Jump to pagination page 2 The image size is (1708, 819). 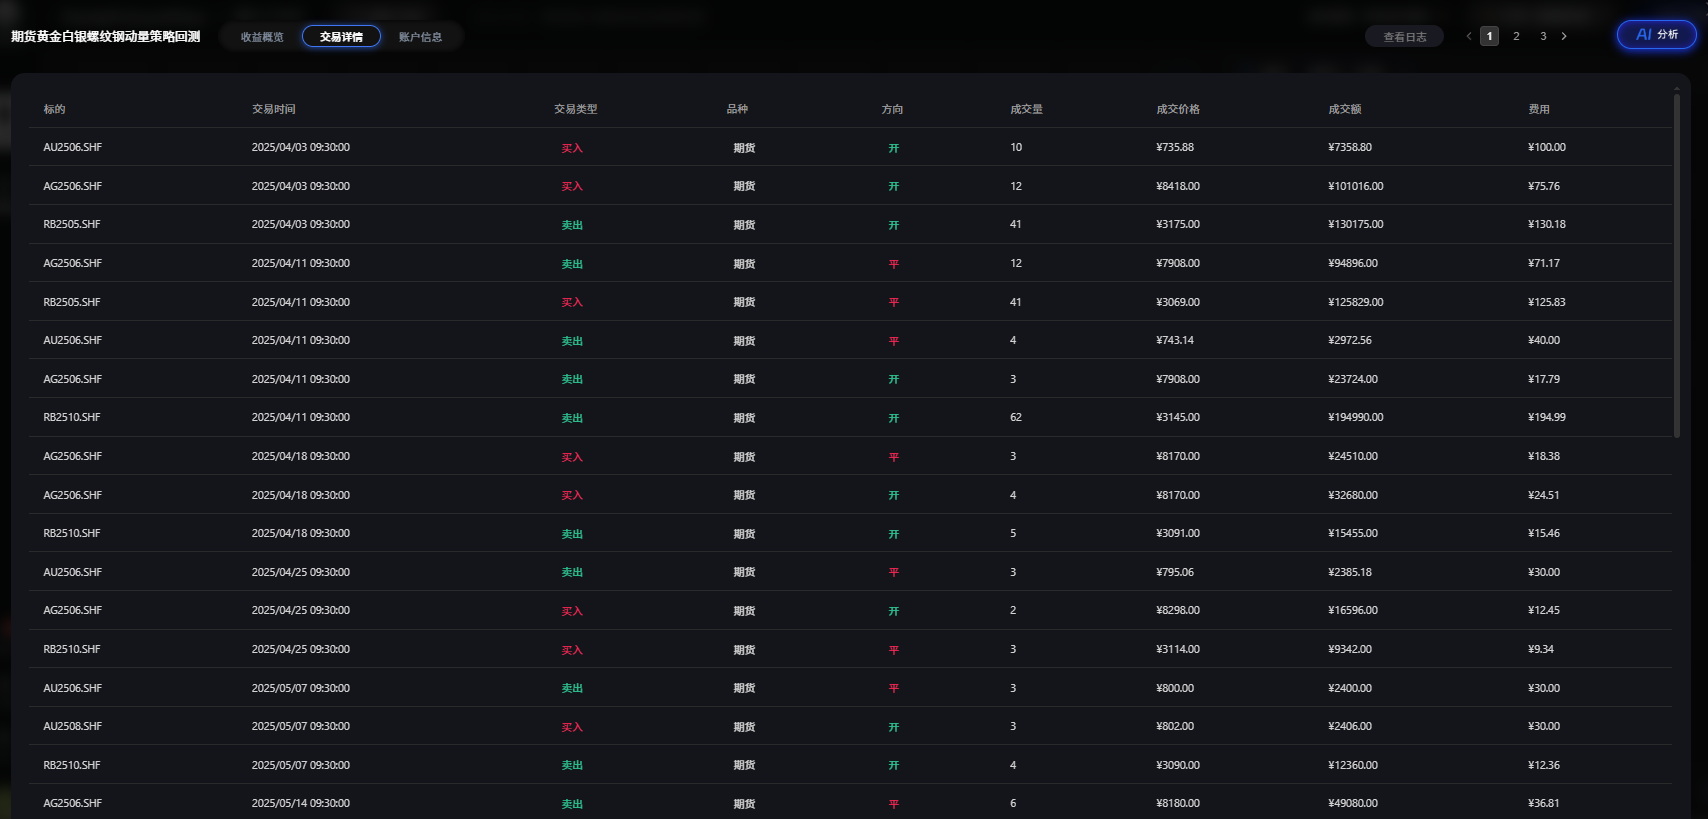click(1516, 36)
